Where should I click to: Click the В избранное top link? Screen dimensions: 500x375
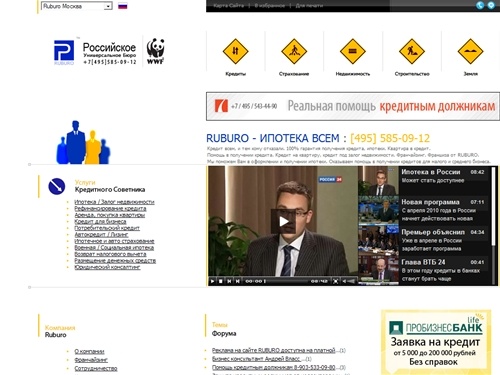point(270,6)
